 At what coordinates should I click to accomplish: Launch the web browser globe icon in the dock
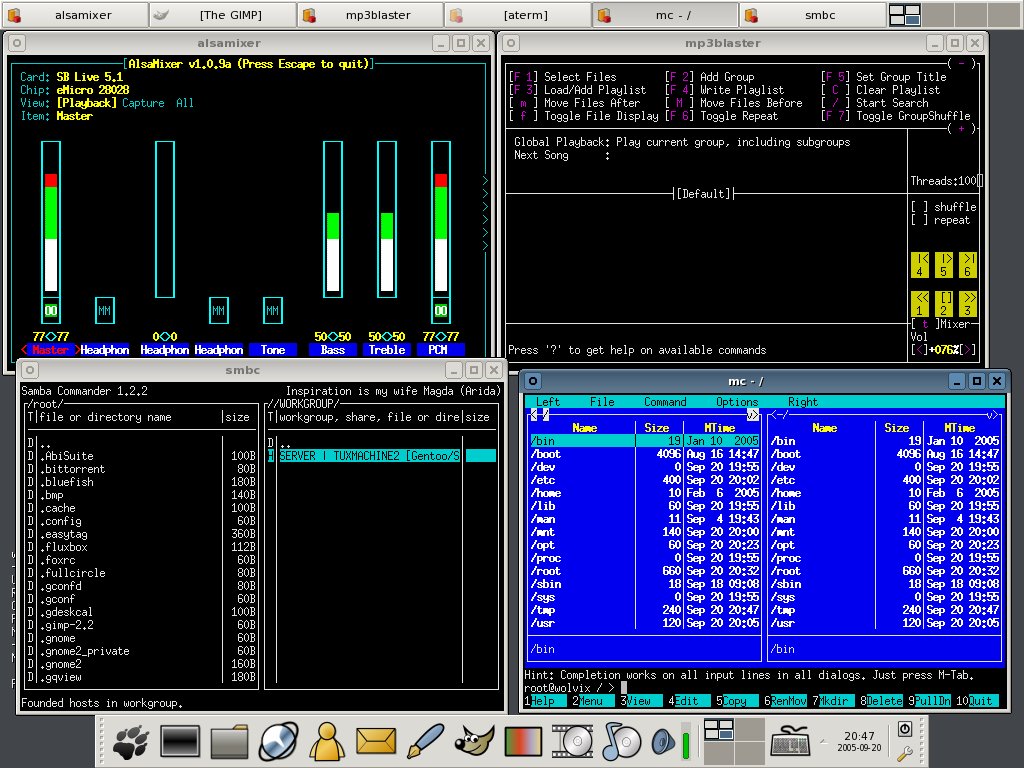(x=279, y=742)
